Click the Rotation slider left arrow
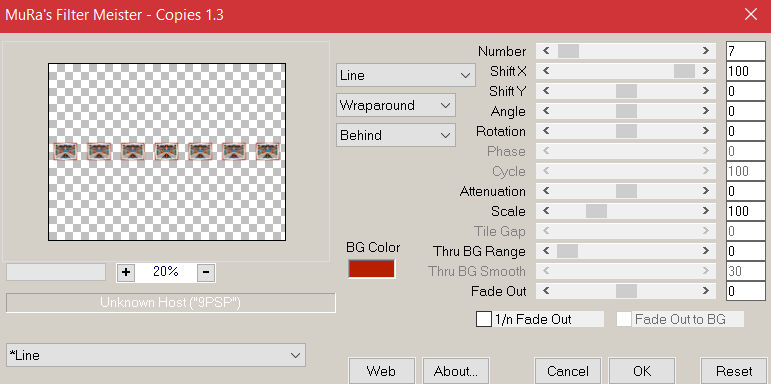 (x=546, y=131)
